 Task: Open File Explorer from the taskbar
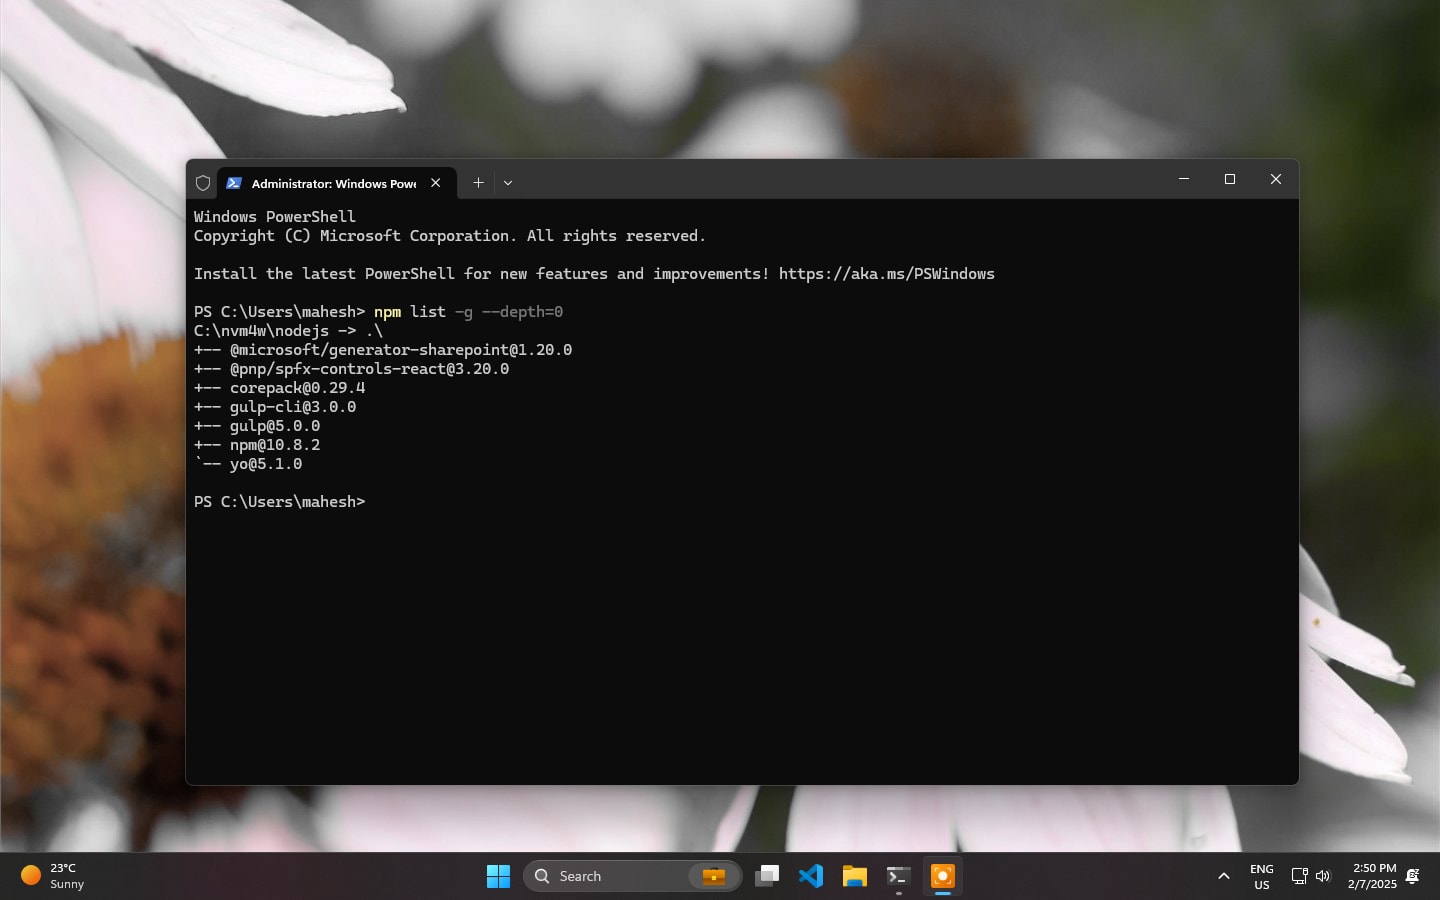(x=854, y=876)
